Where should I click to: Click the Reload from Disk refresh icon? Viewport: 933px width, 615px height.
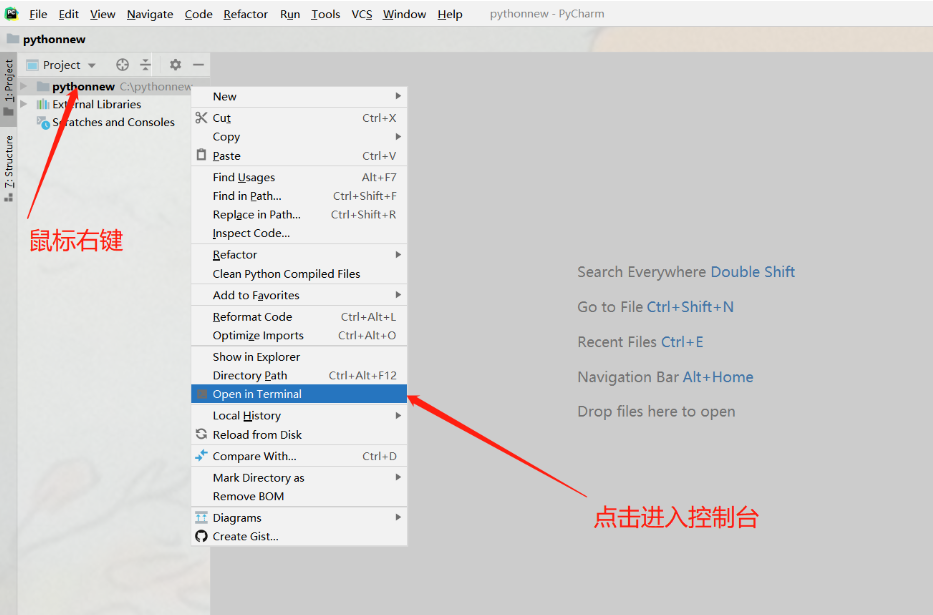[x=202, y=434]
